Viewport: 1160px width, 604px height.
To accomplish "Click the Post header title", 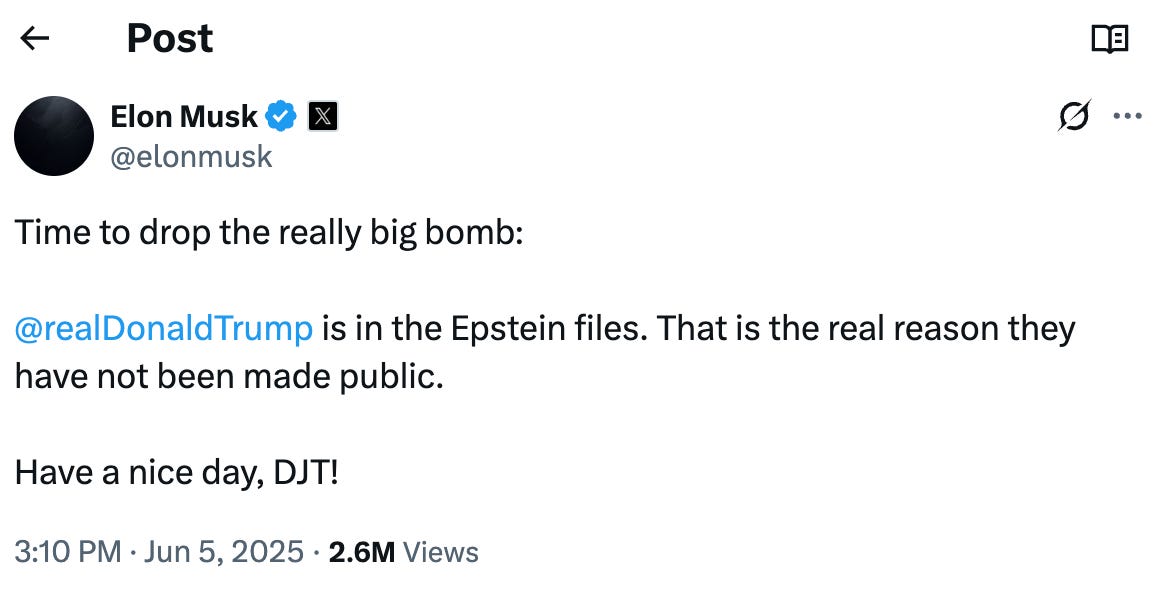I will click(x=170, y=38).
